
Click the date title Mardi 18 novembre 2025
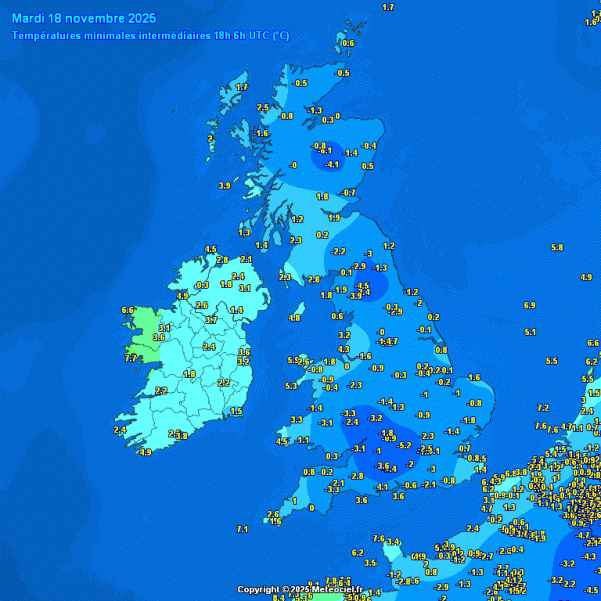click(x=78, y=18)
